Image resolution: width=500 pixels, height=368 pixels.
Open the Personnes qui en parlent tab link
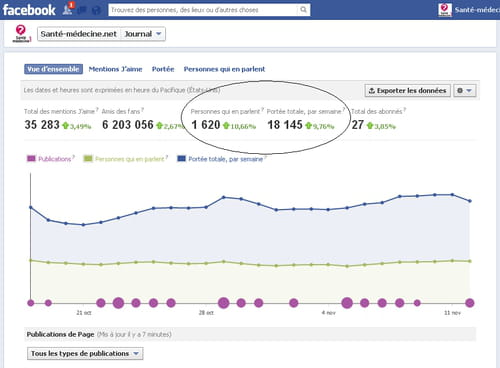click(224, 69)
